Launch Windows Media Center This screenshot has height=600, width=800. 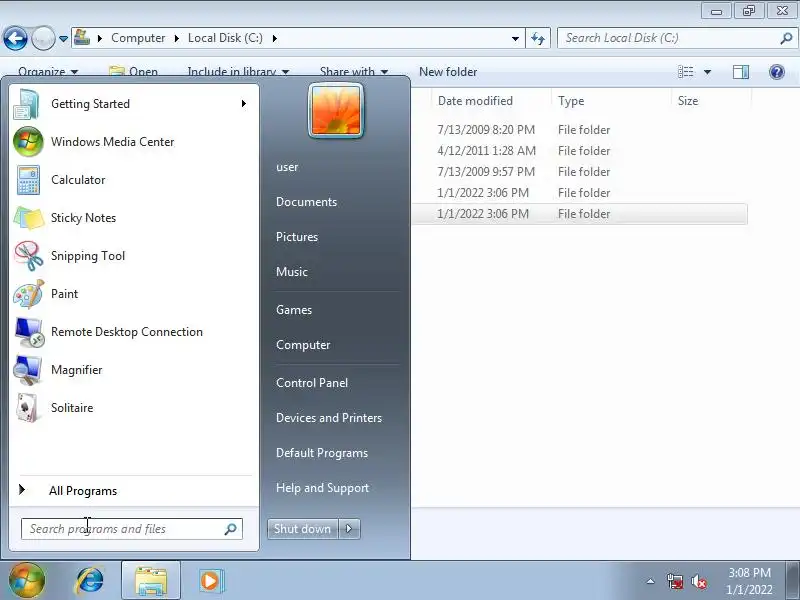(x=134, y=142)
